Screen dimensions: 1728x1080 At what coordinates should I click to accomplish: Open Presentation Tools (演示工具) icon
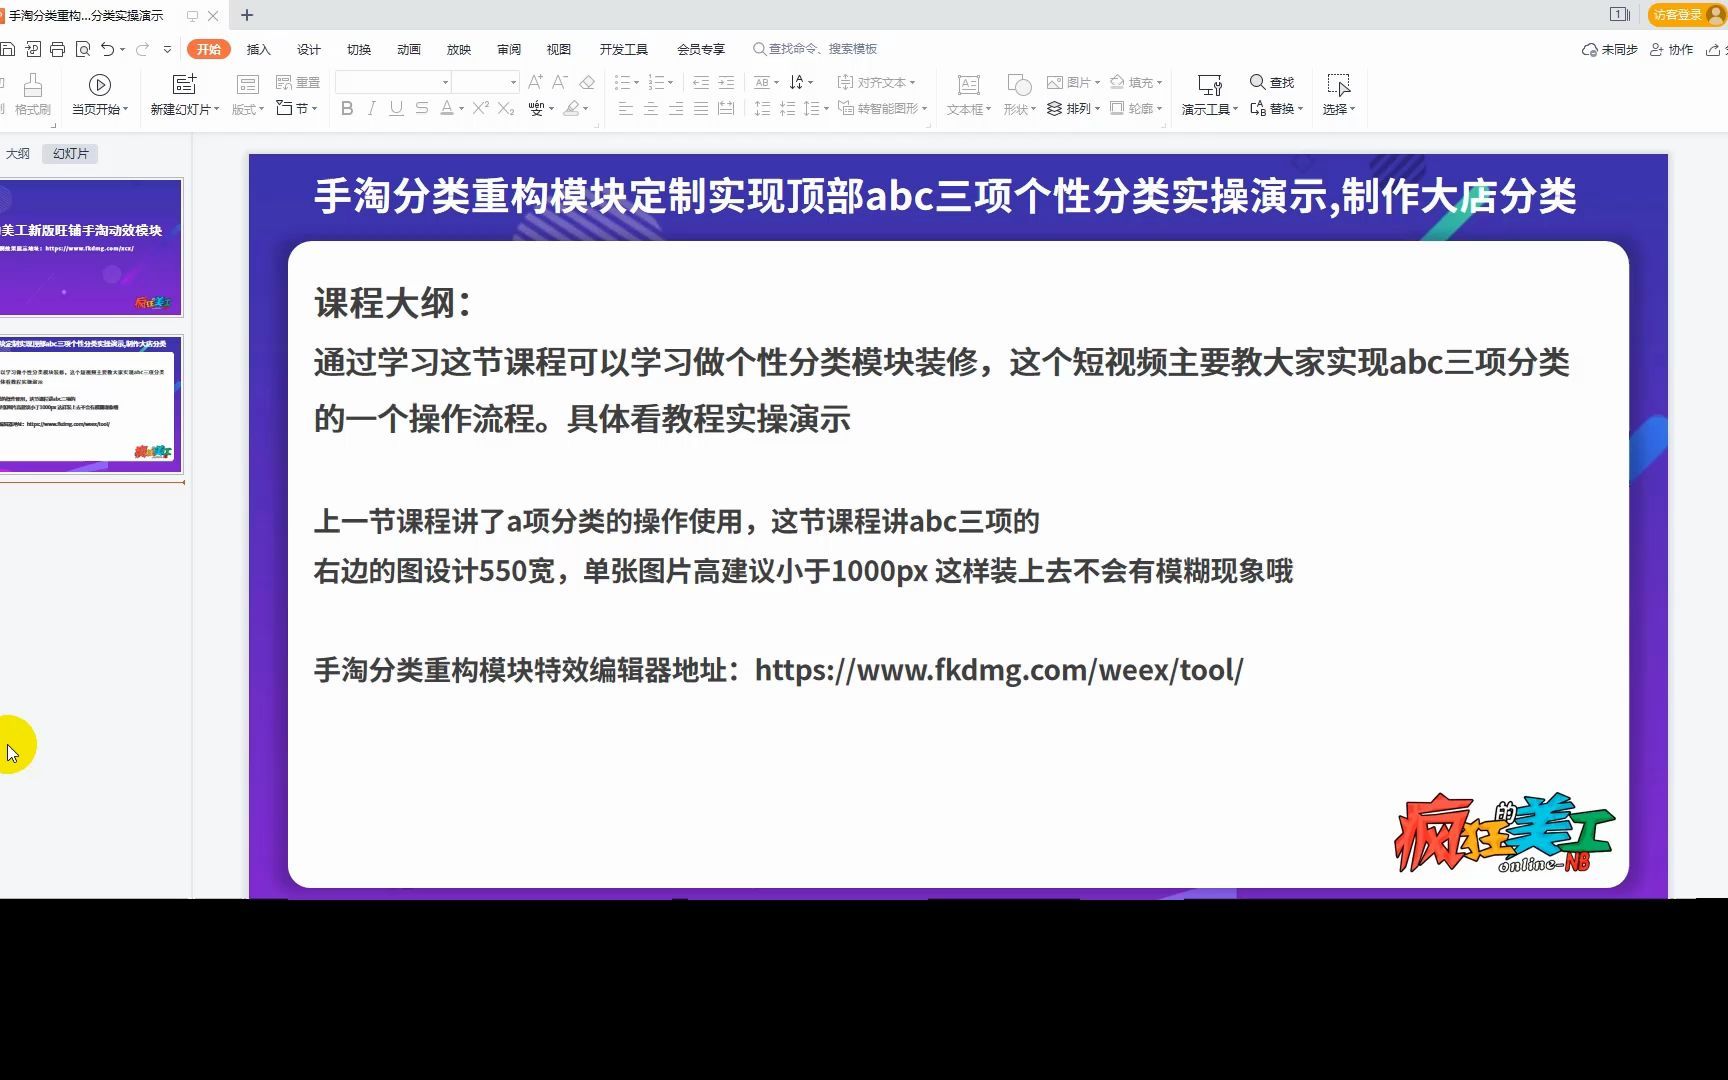[x=1210, y=85]
